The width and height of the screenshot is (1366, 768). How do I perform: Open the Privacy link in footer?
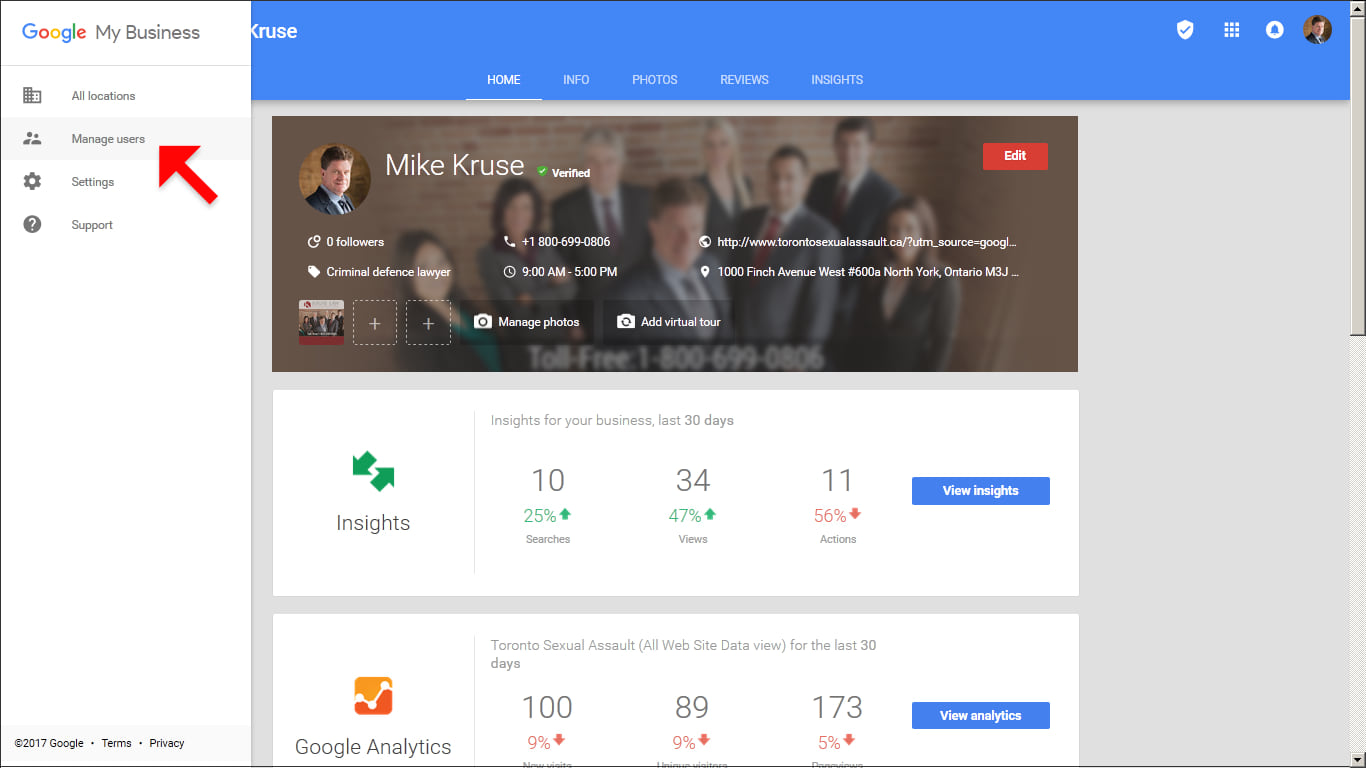(x=167, y=743)
